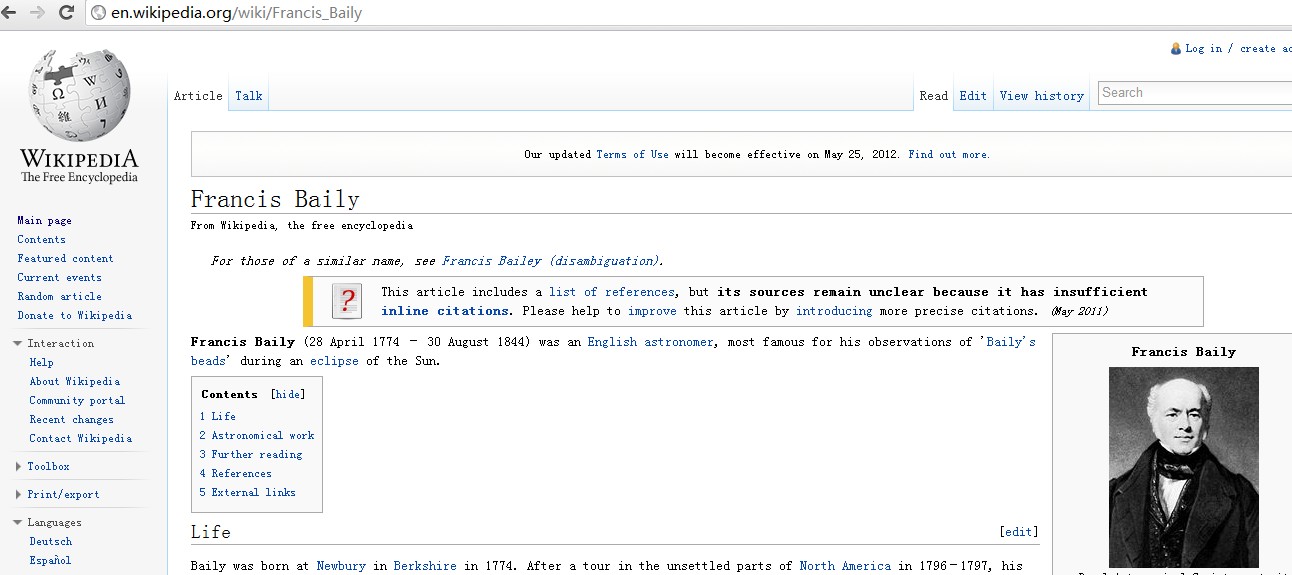
Task: Open the Francis Baily portrait image
Action: pyautogui.click(x=1183, y=467)
